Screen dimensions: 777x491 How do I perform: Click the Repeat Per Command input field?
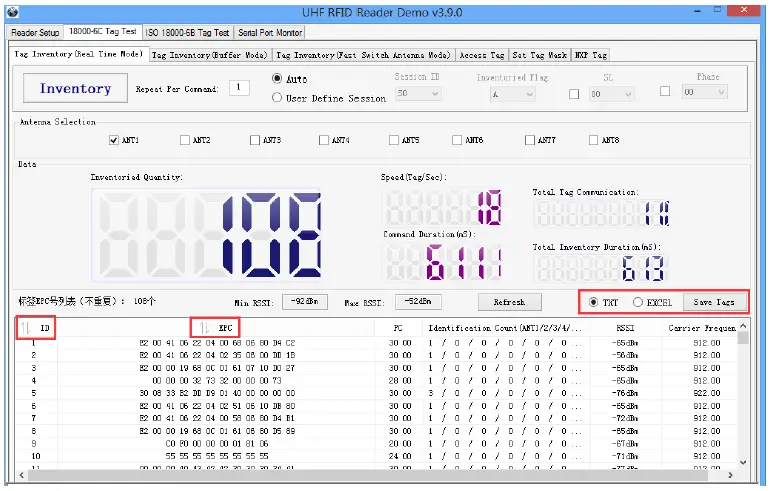click(x=239, y=88)
